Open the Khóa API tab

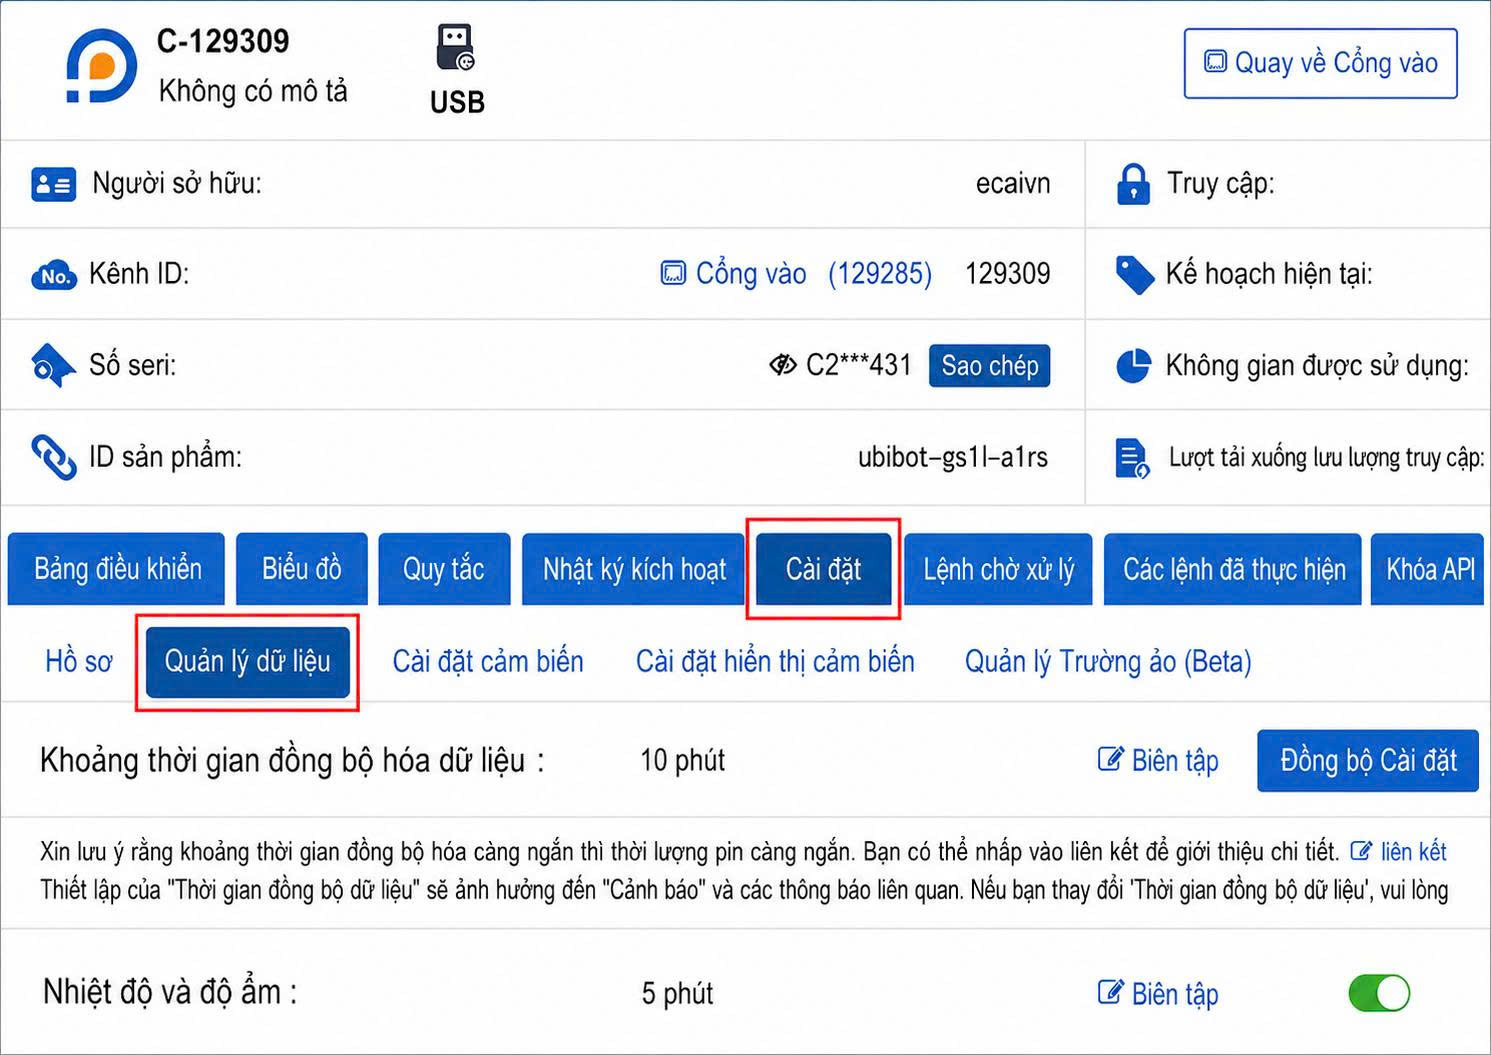pyautogui.click(x=1428, y=569)
